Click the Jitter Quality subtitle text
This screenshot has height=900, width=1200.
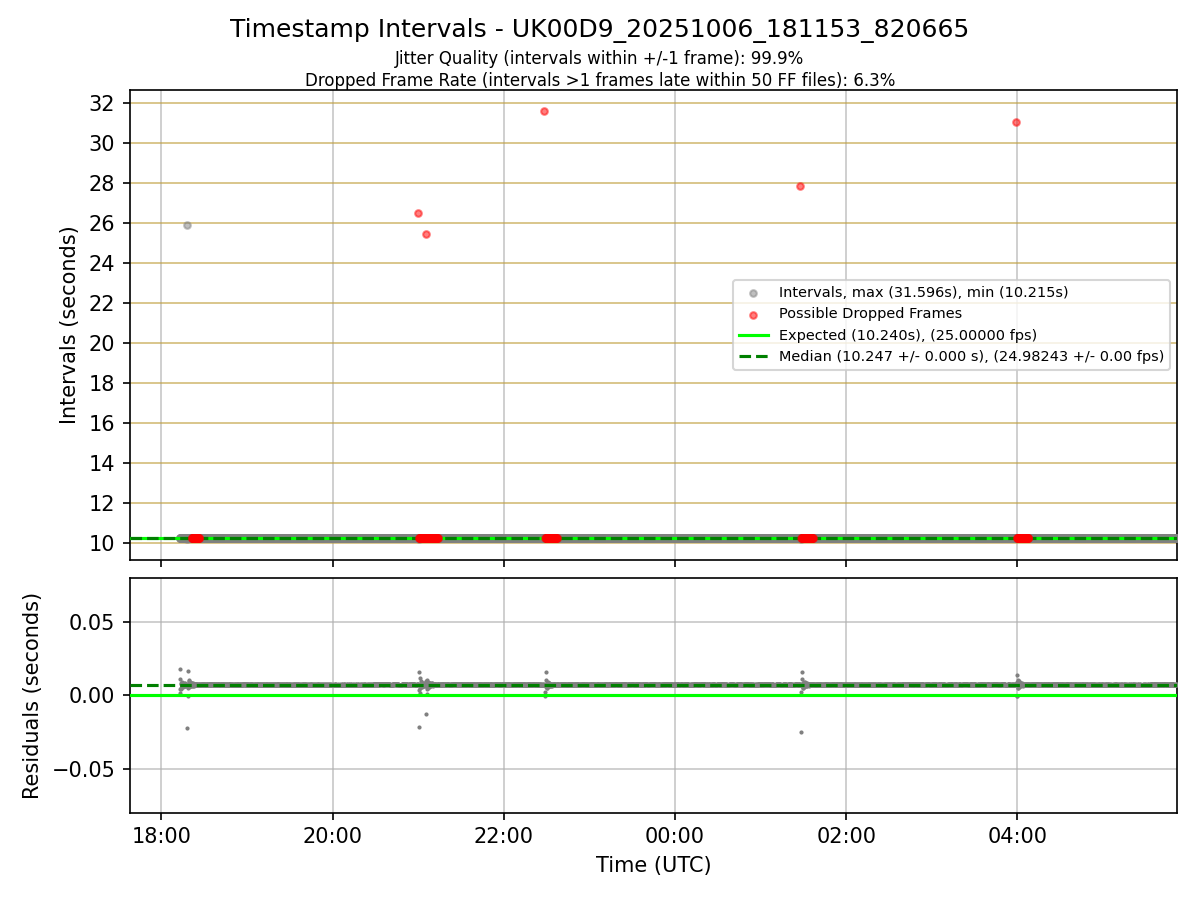point(599,58)
